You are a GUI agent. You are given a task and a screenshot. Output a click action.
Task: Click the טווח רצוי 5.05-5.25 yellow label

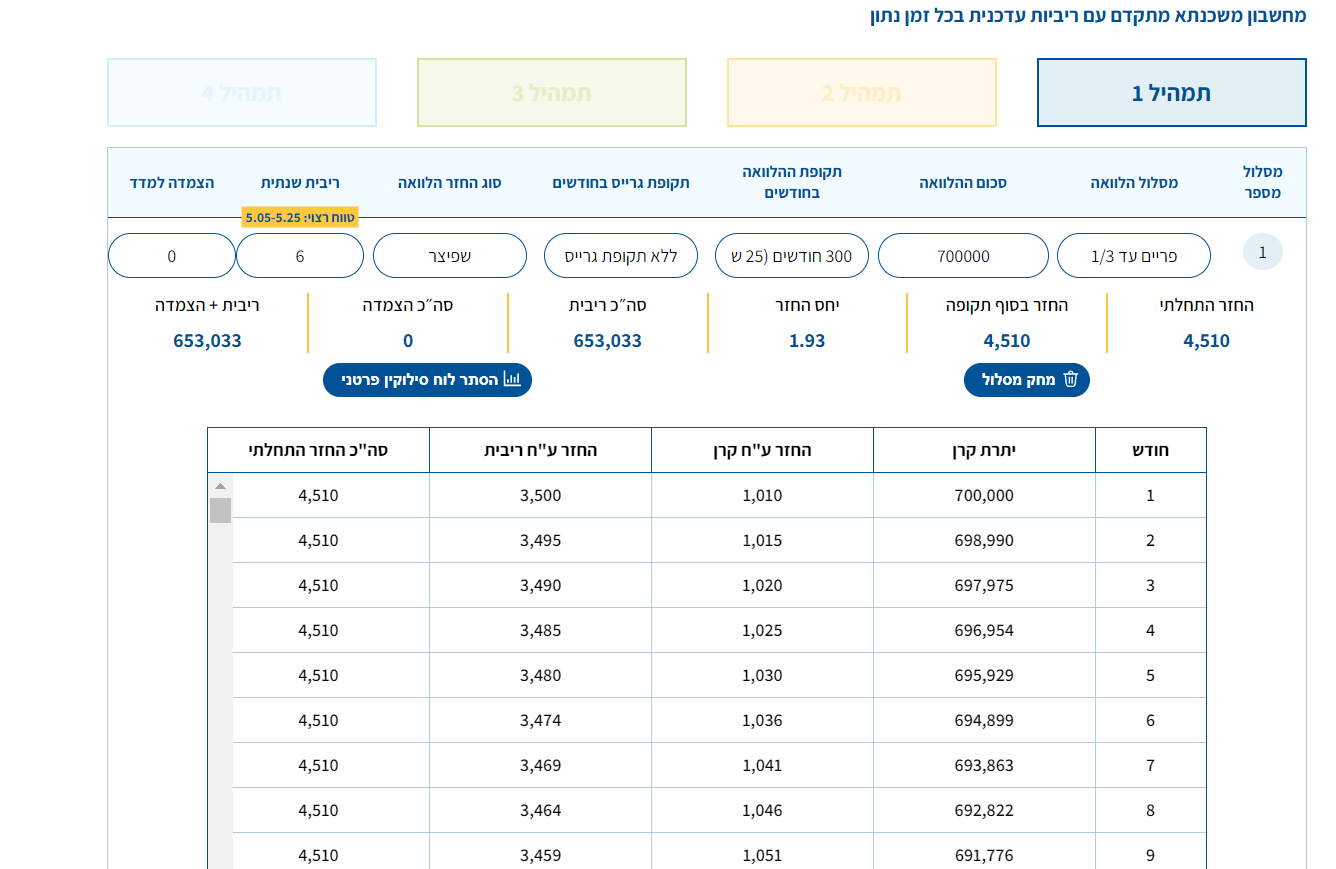pos(300,218)
